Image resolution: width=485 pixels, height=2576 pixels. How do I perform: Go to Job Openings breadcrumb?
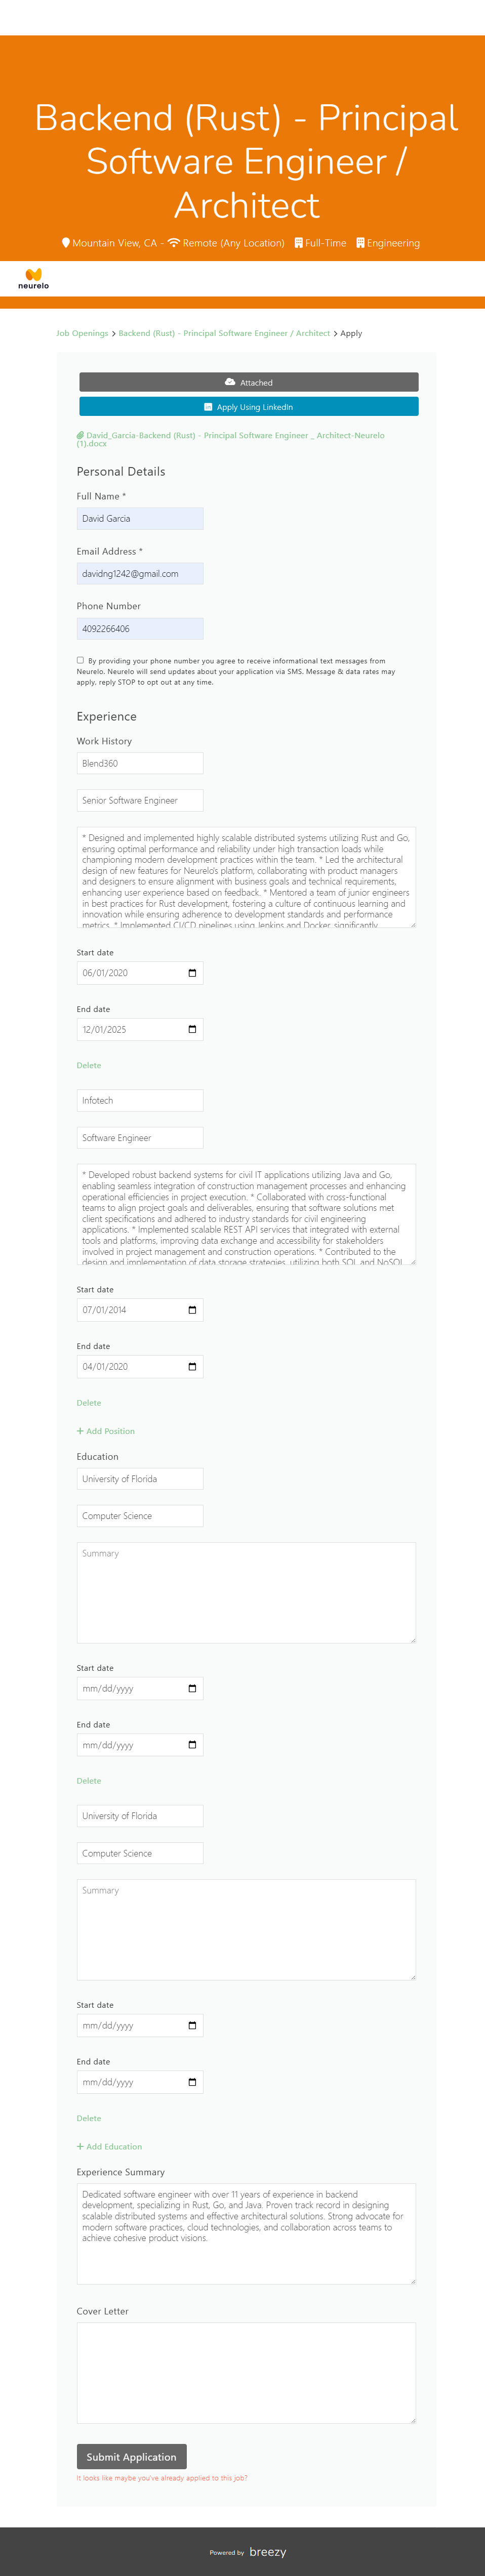(82, 333)
